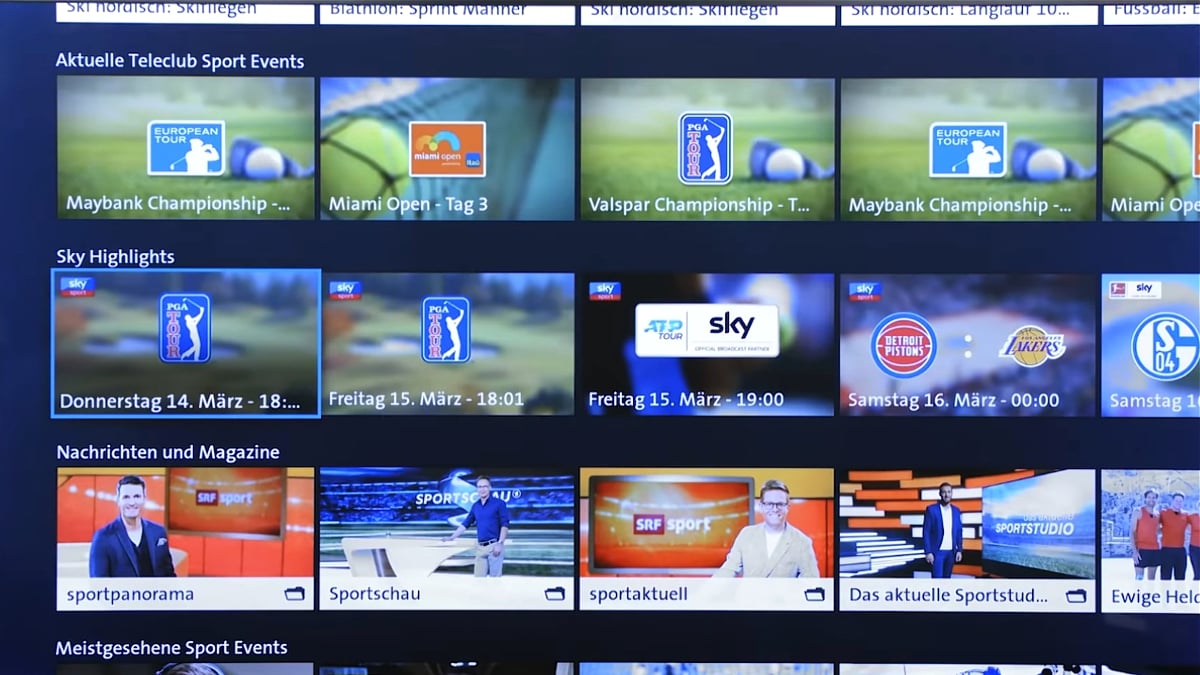
Task: Click the folder icon on Das aktuelle Sportstud... card
Action: [1076, 596]
